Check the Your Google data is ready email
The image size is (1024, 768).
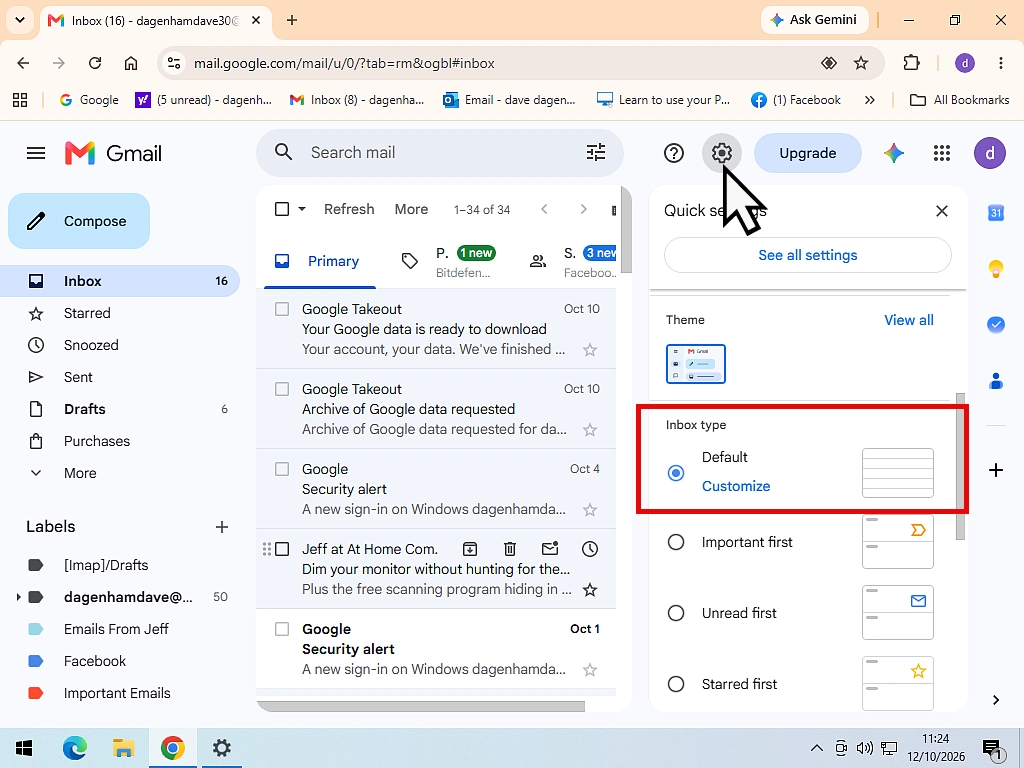pyautogui.click(x=282, y=309)
